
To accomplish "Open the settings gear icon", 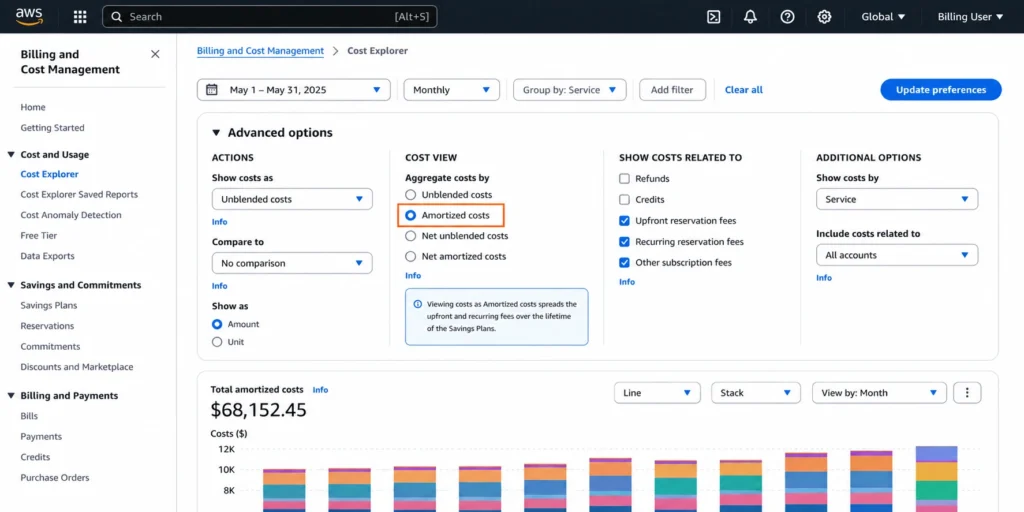I will pos(824,17).
